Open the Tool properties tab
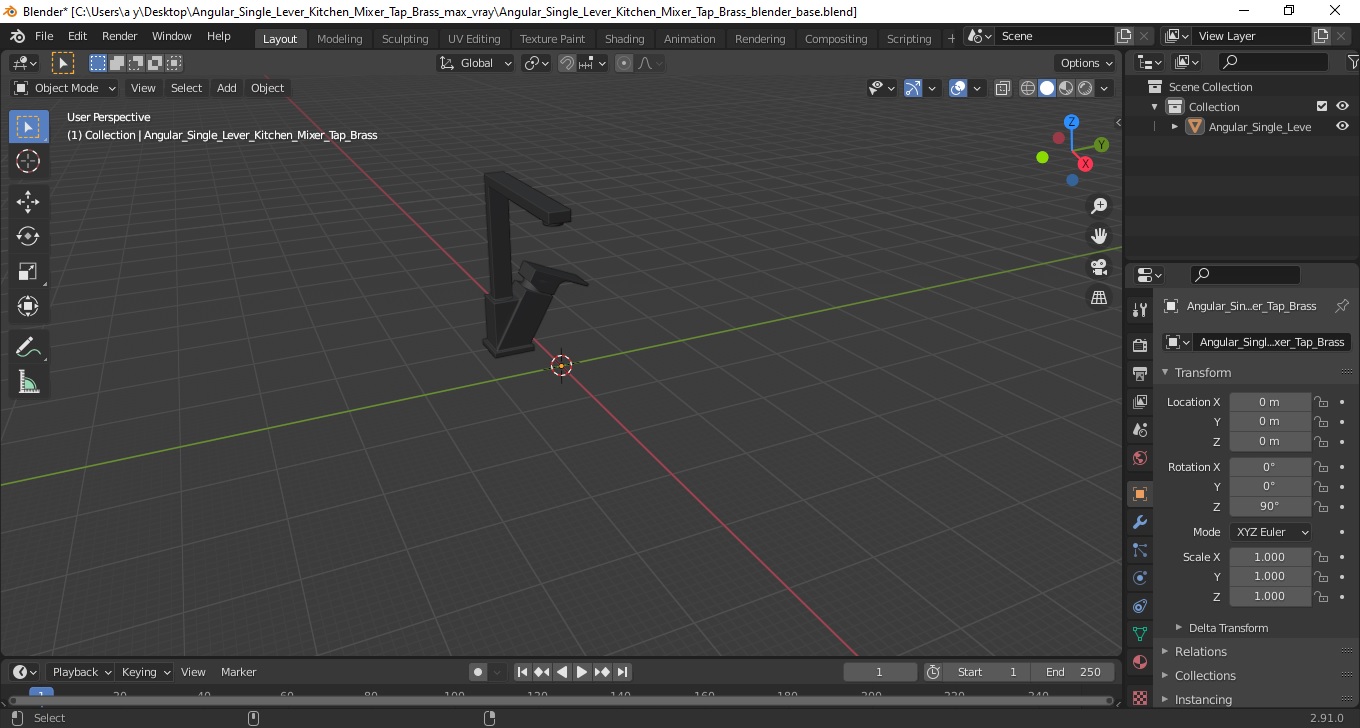The width and height of the screenshot is (1360, 728). (1139, 309)
